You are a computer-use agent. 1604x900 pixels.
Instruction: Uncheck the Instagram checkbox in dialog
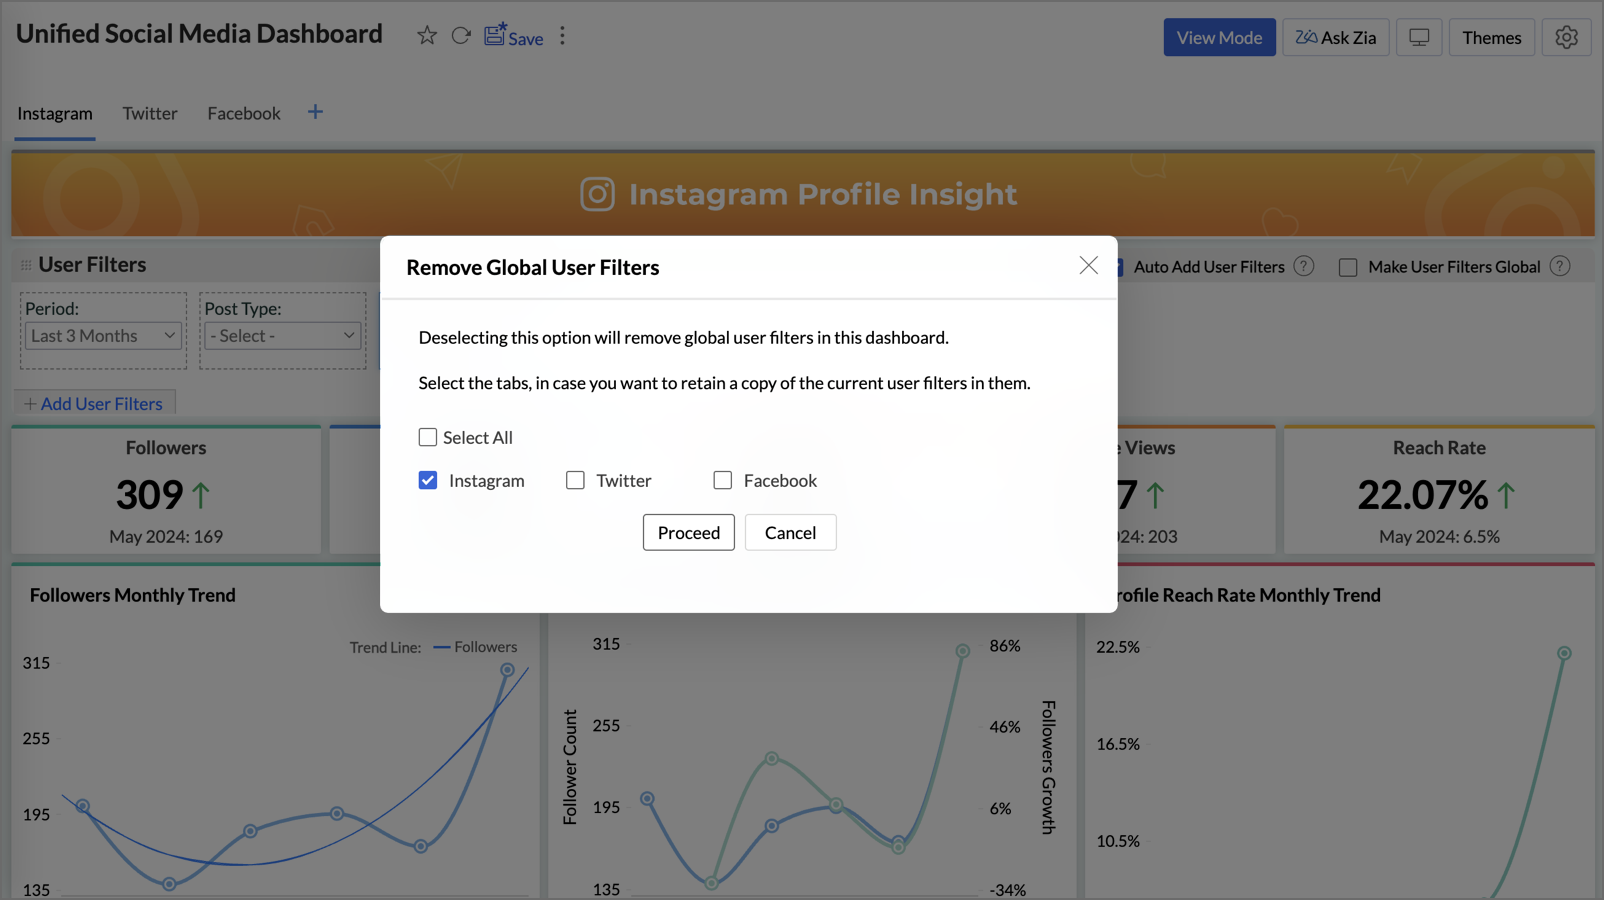coord(428,480)
